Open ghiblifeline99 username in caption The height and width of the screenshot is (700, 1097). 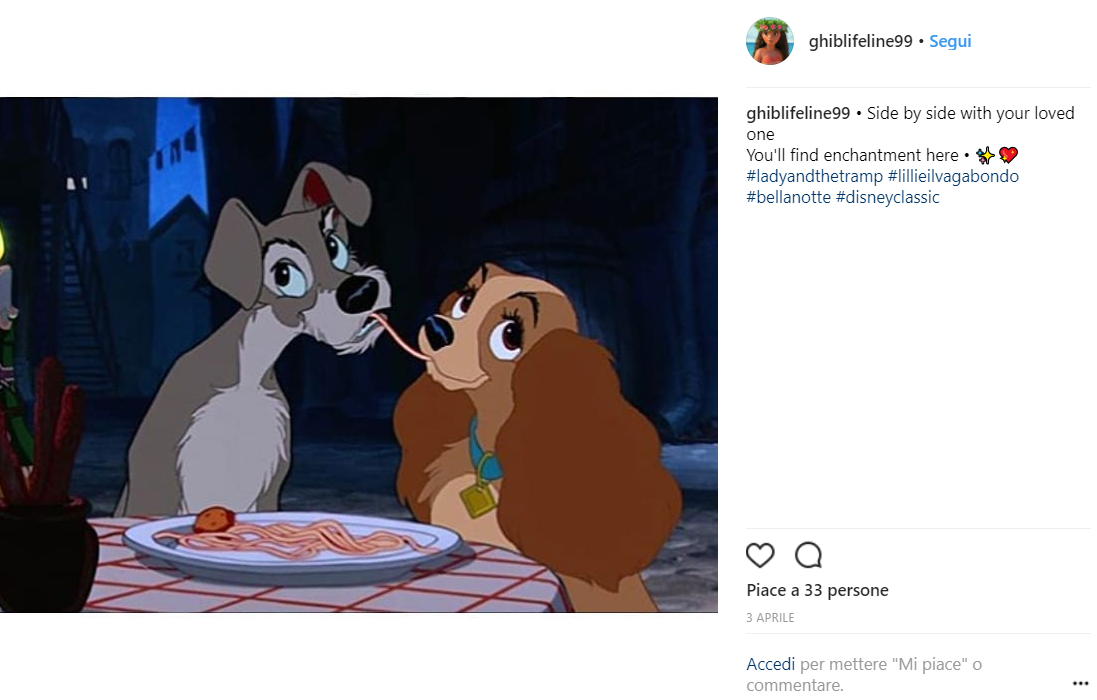798,113
